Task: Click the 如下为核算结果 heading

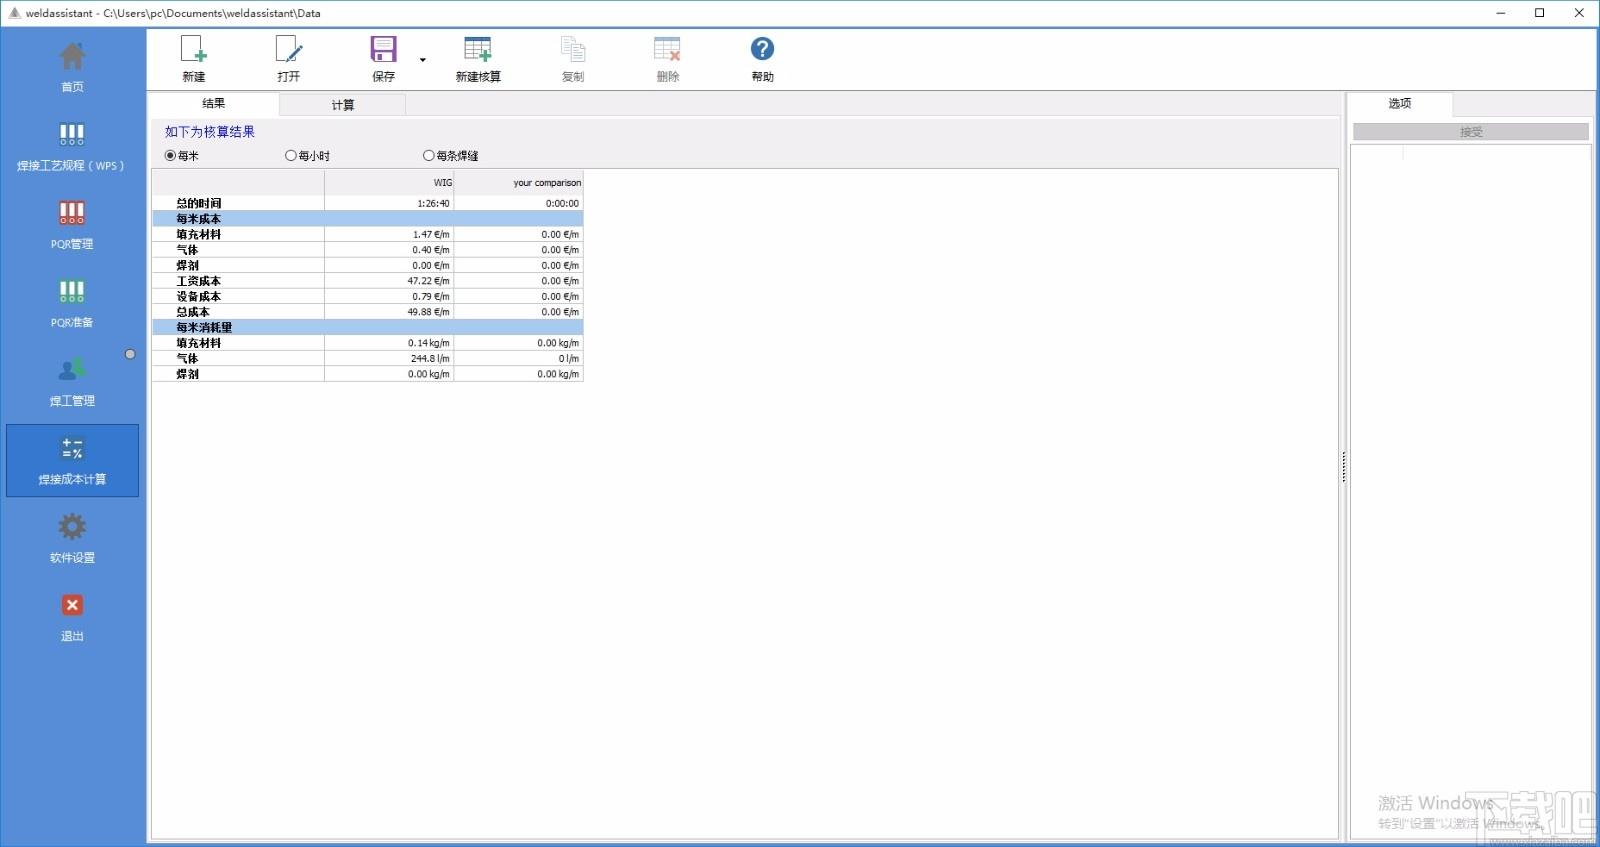Action: (x=210, y=132)
